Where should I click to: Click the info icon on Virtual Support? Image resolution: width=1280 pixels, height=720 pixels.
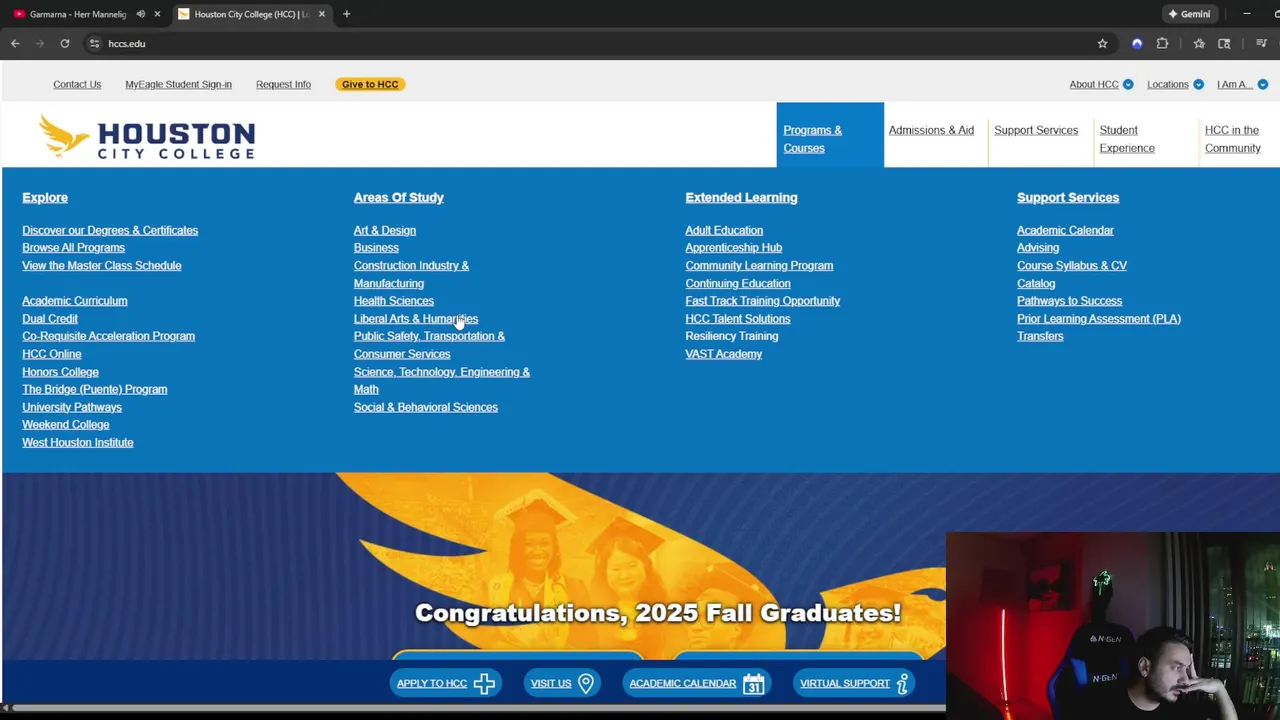point(902,683)
